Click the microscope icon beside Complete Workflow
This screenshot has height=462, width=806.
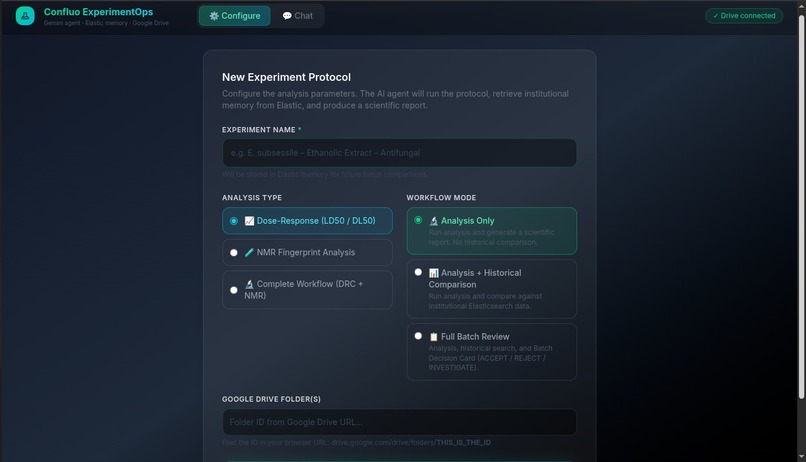pos(249,284)
